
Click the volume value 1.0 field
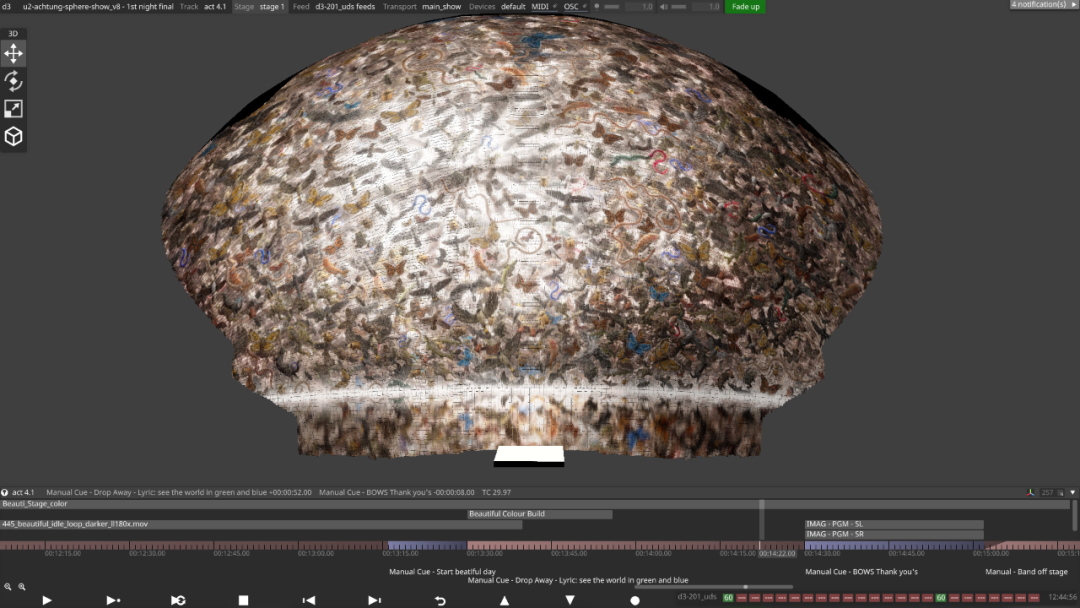coord(706,6)
